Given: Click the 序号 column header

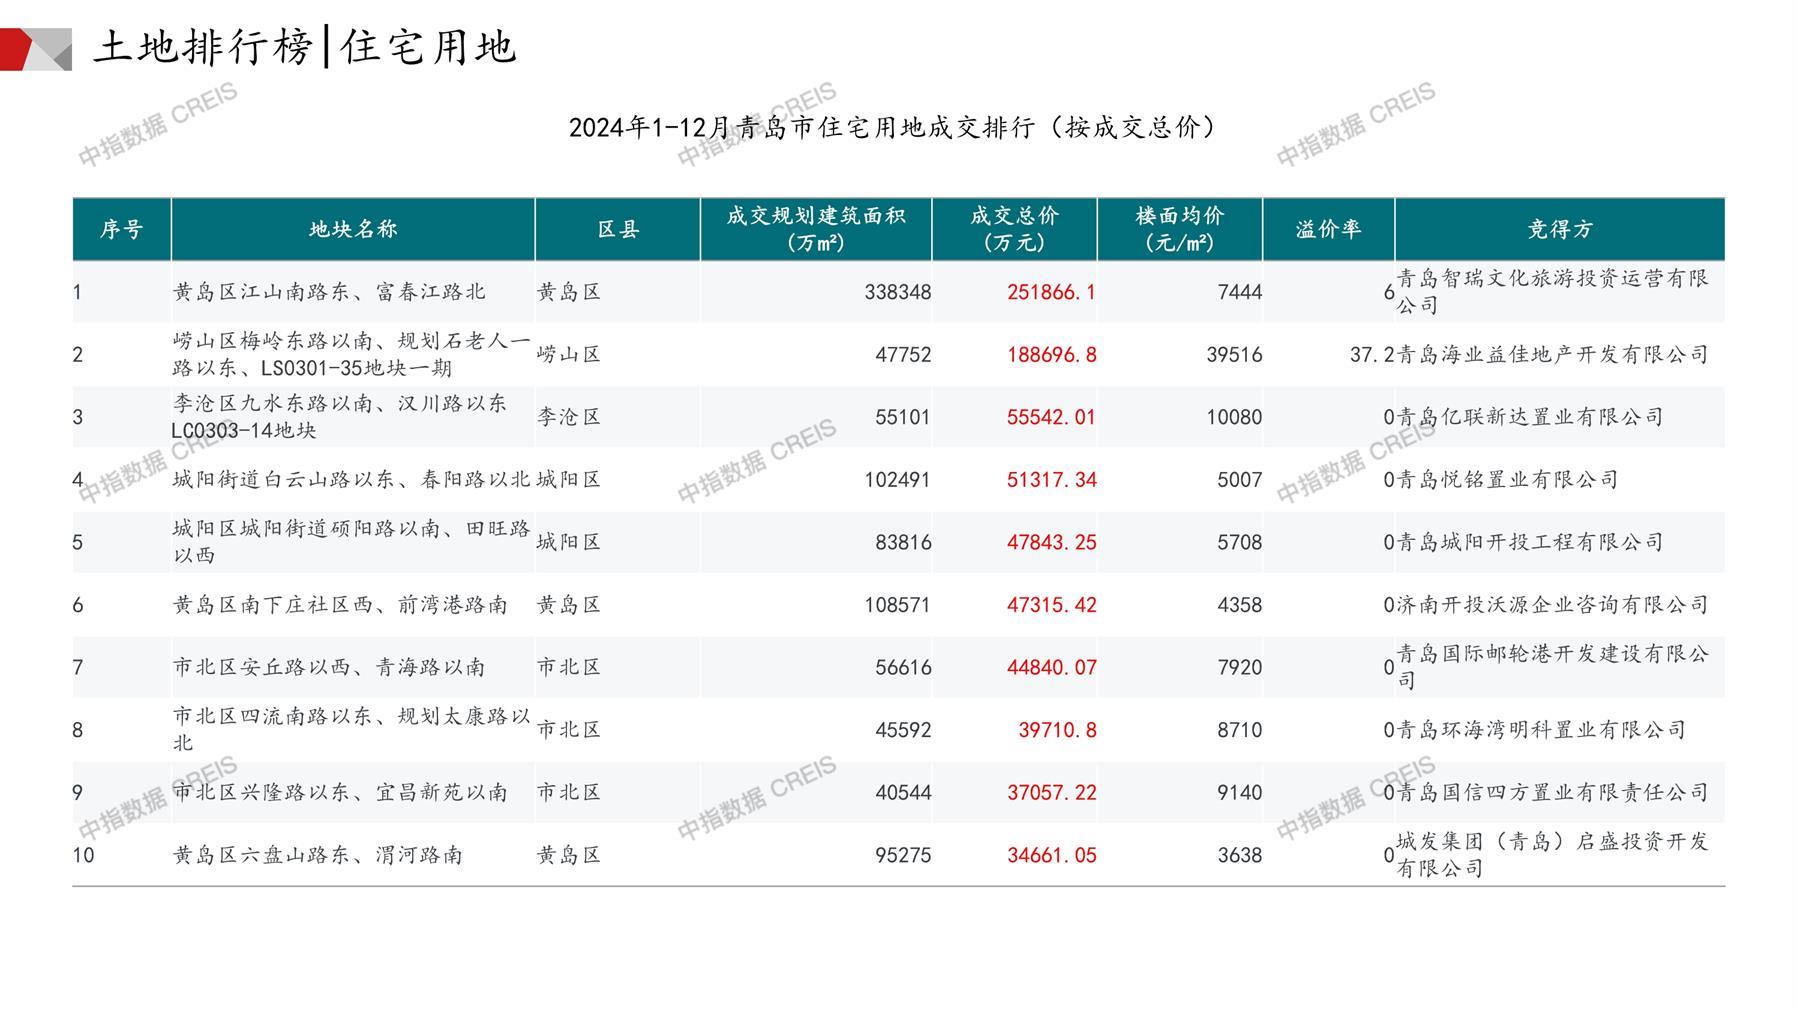Looking at the screenshot, I should tap(121, 229).
